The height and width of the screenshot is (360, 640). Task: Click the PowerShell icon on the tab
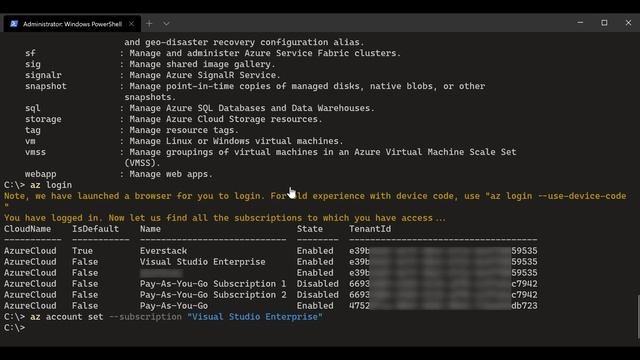tap(14, 24)
